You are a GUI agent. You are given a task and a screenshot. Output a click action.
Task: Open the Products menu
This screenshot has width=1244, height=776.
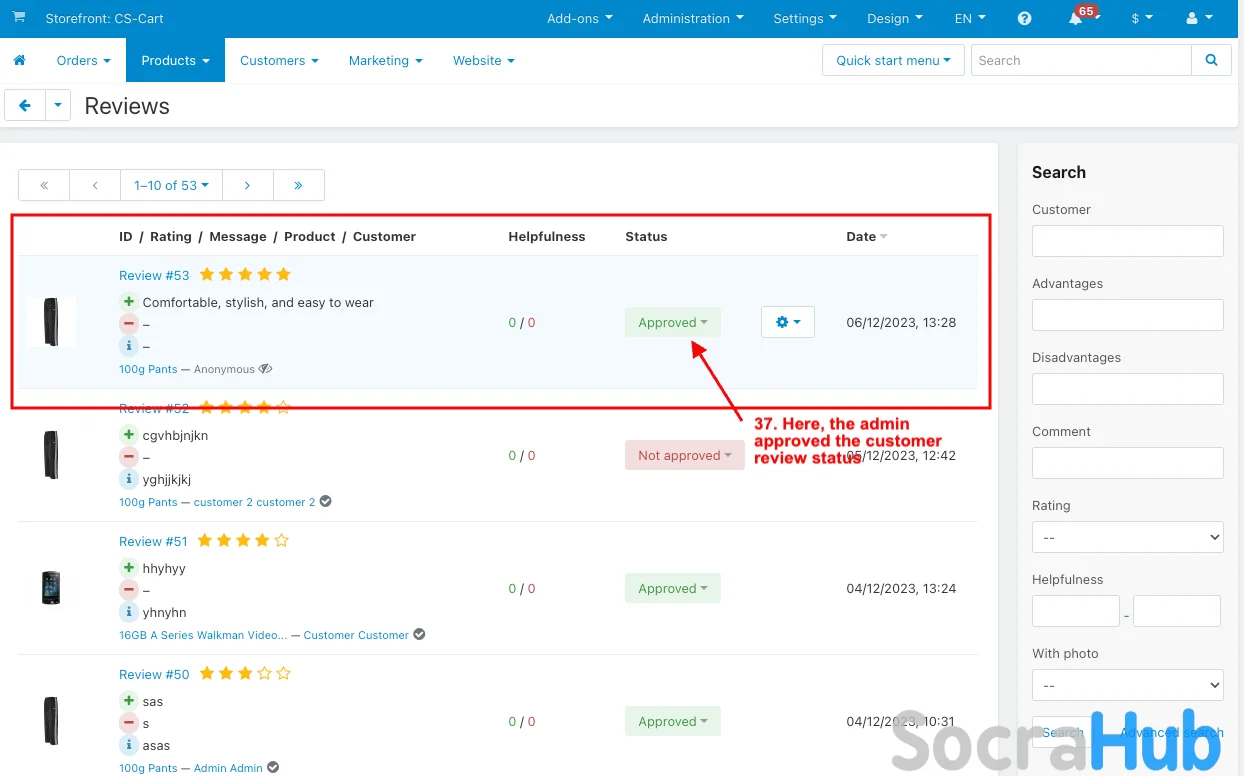pyautogui.click(x=175, y=61)
